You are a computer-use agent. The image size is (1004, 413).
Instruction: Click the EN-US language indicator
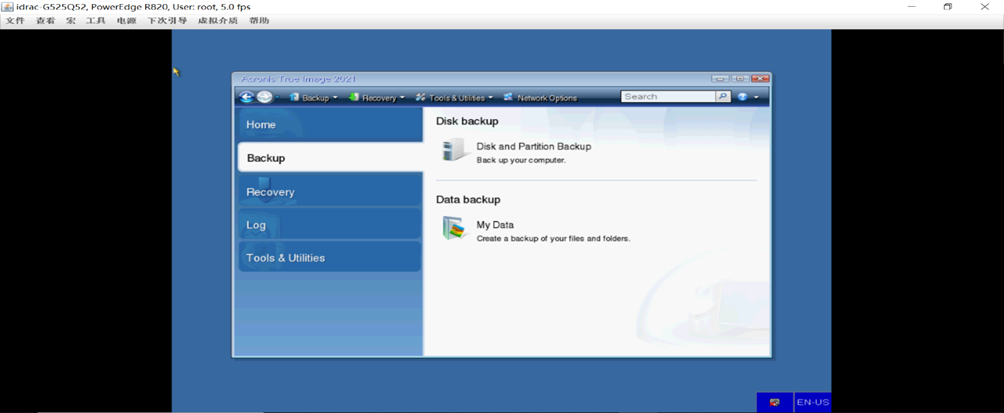pos(813,402)
